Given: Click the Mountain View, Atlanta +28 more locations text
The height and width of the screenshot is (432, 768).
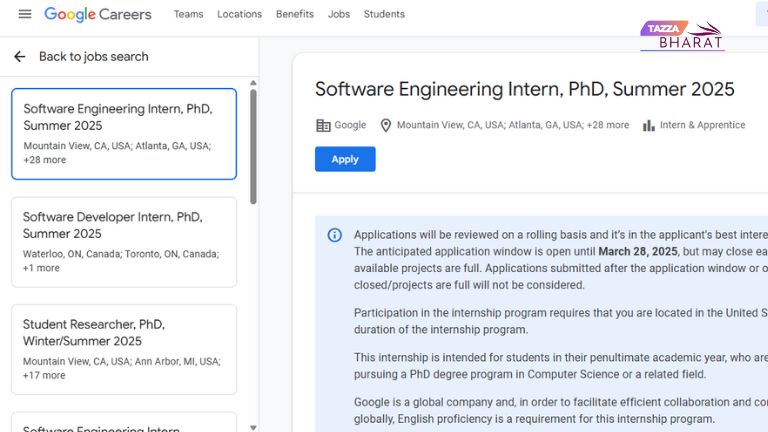Looking at the screenshot, I should point(513,125).
